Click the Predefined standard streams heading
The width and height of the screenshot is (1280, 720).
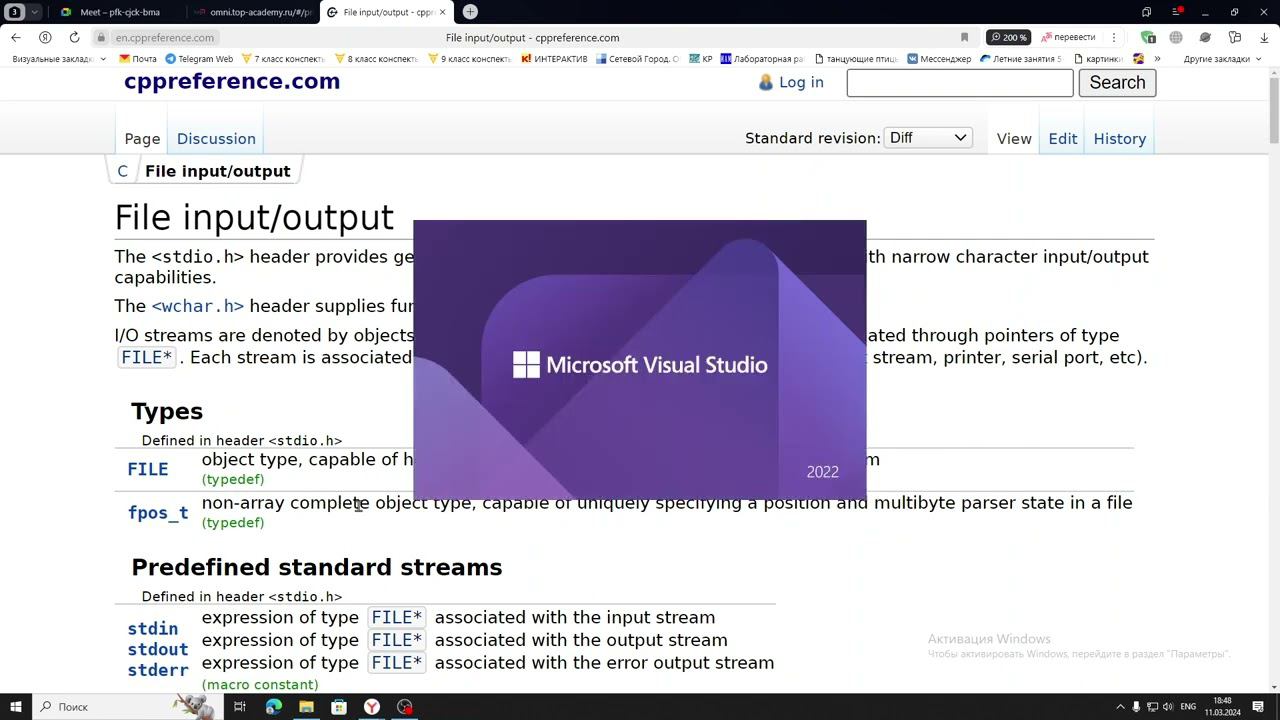coord(317,567)
